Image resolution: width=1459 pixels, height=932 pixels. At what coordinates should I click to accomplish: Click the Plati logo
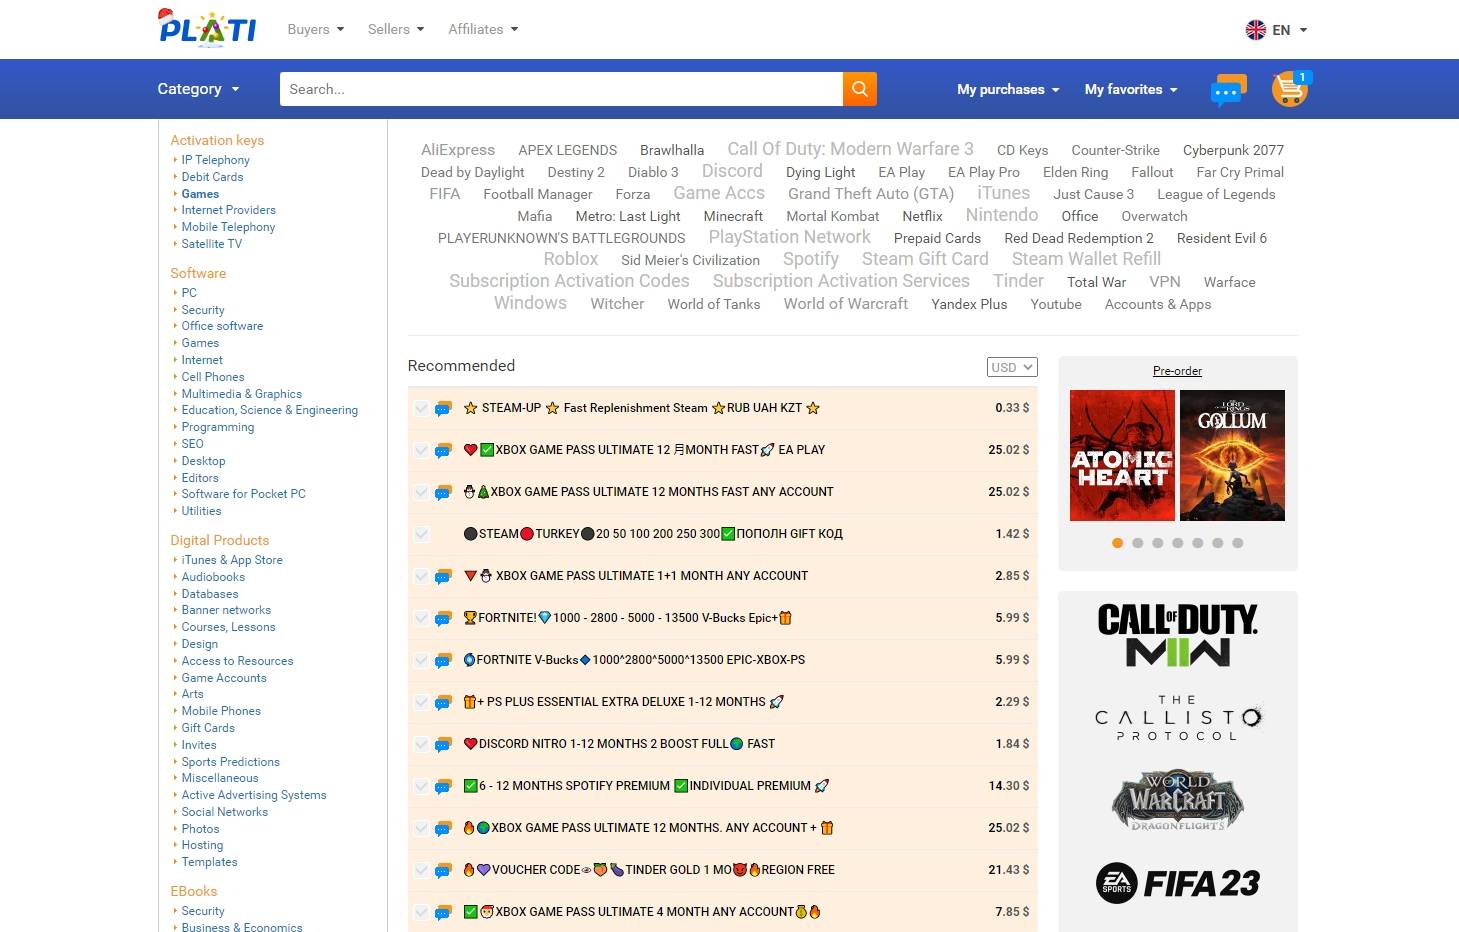click(x=207, y=27)
